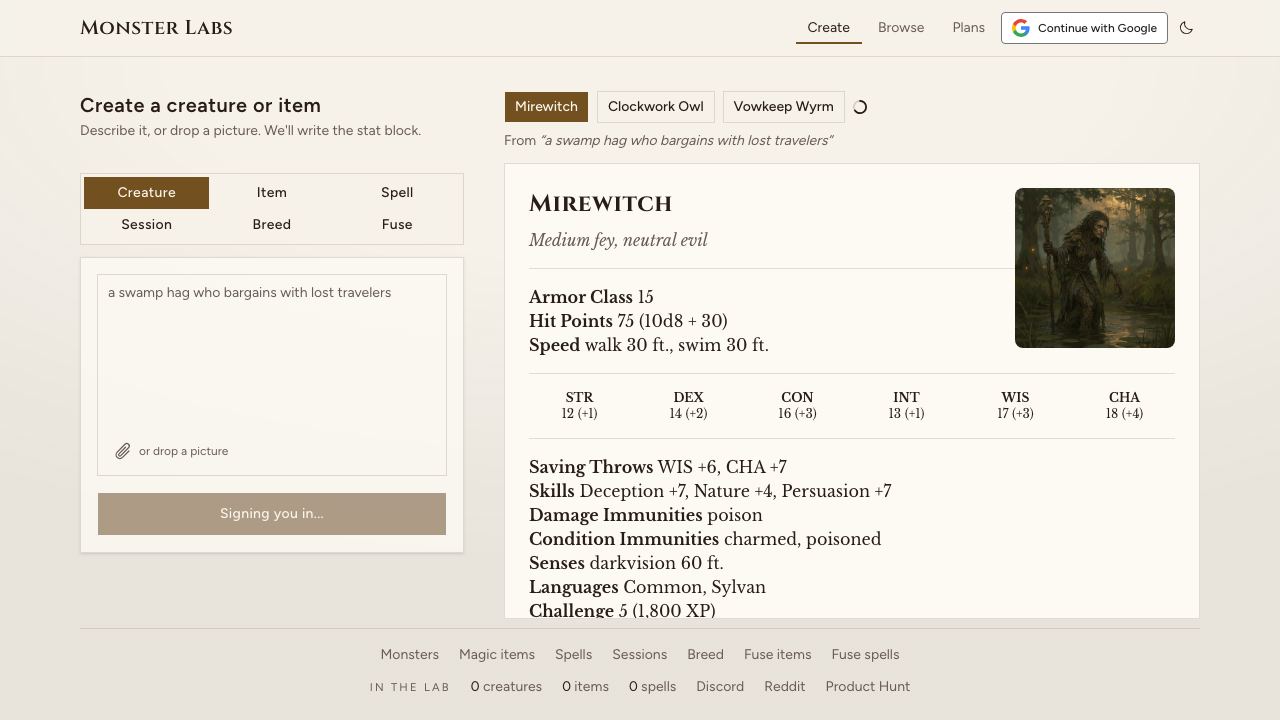Select the Fuse type option
The width and height of the screenshot is (1280, 720).
[x=397, y=225]
